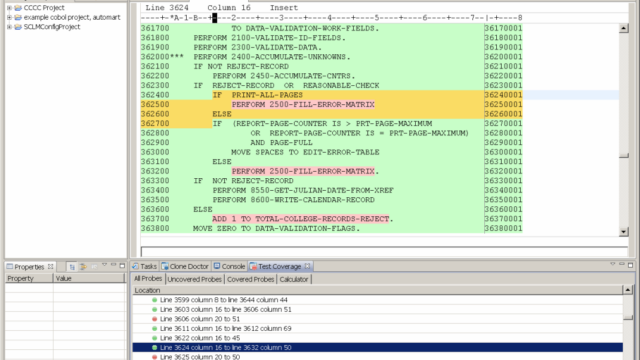Open the Properties view dropdown menu
The width and height of the screenshot is (640, 360).
[104, 265]
